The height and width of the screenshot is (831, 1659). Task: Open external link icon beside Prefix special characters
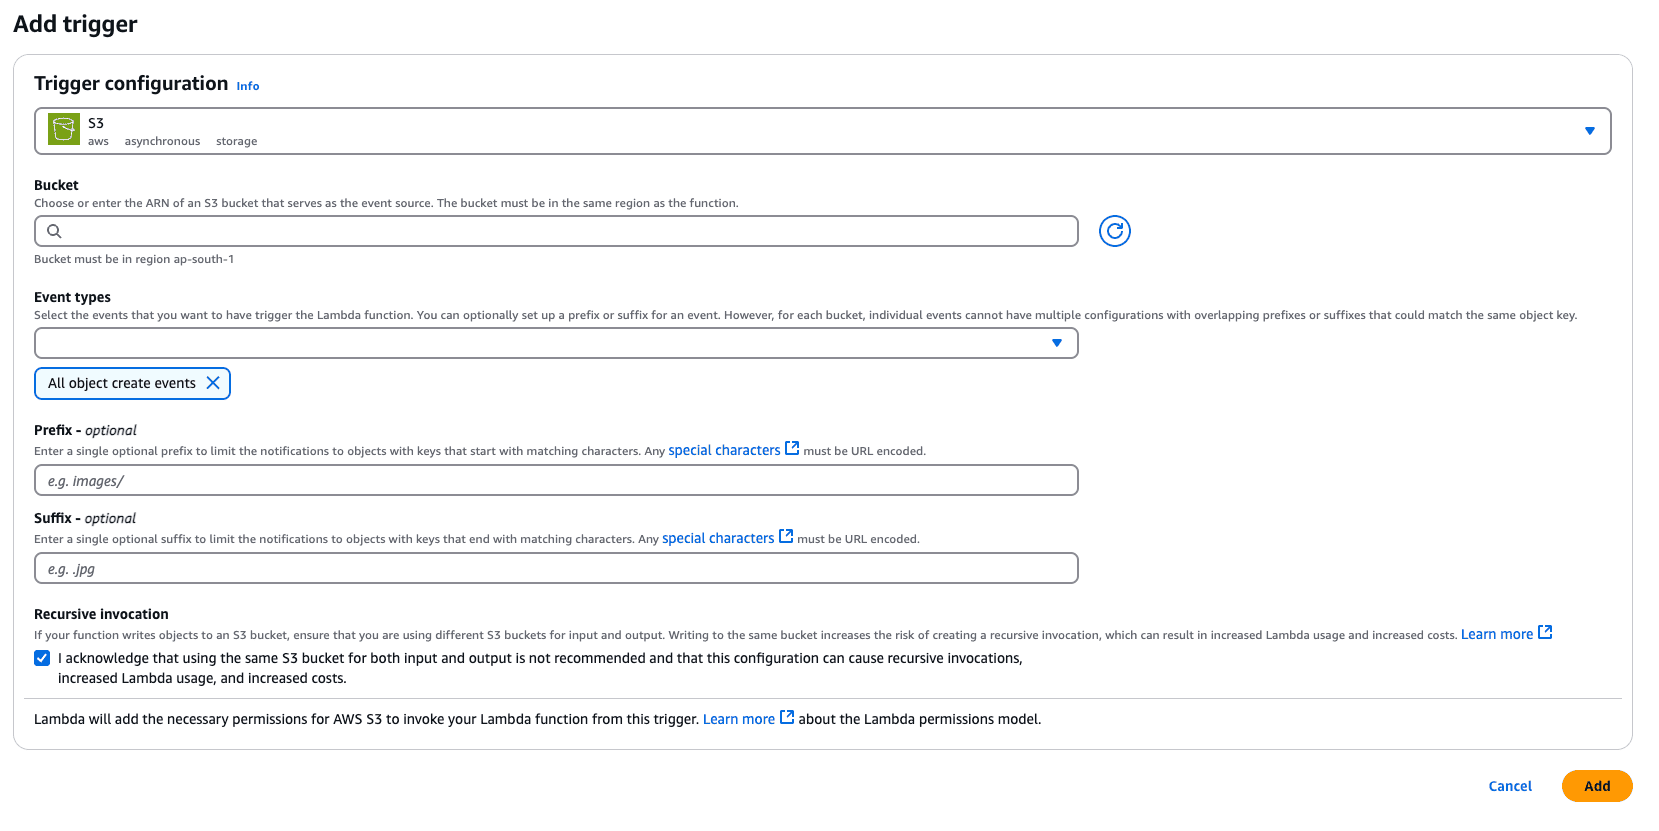792,449
